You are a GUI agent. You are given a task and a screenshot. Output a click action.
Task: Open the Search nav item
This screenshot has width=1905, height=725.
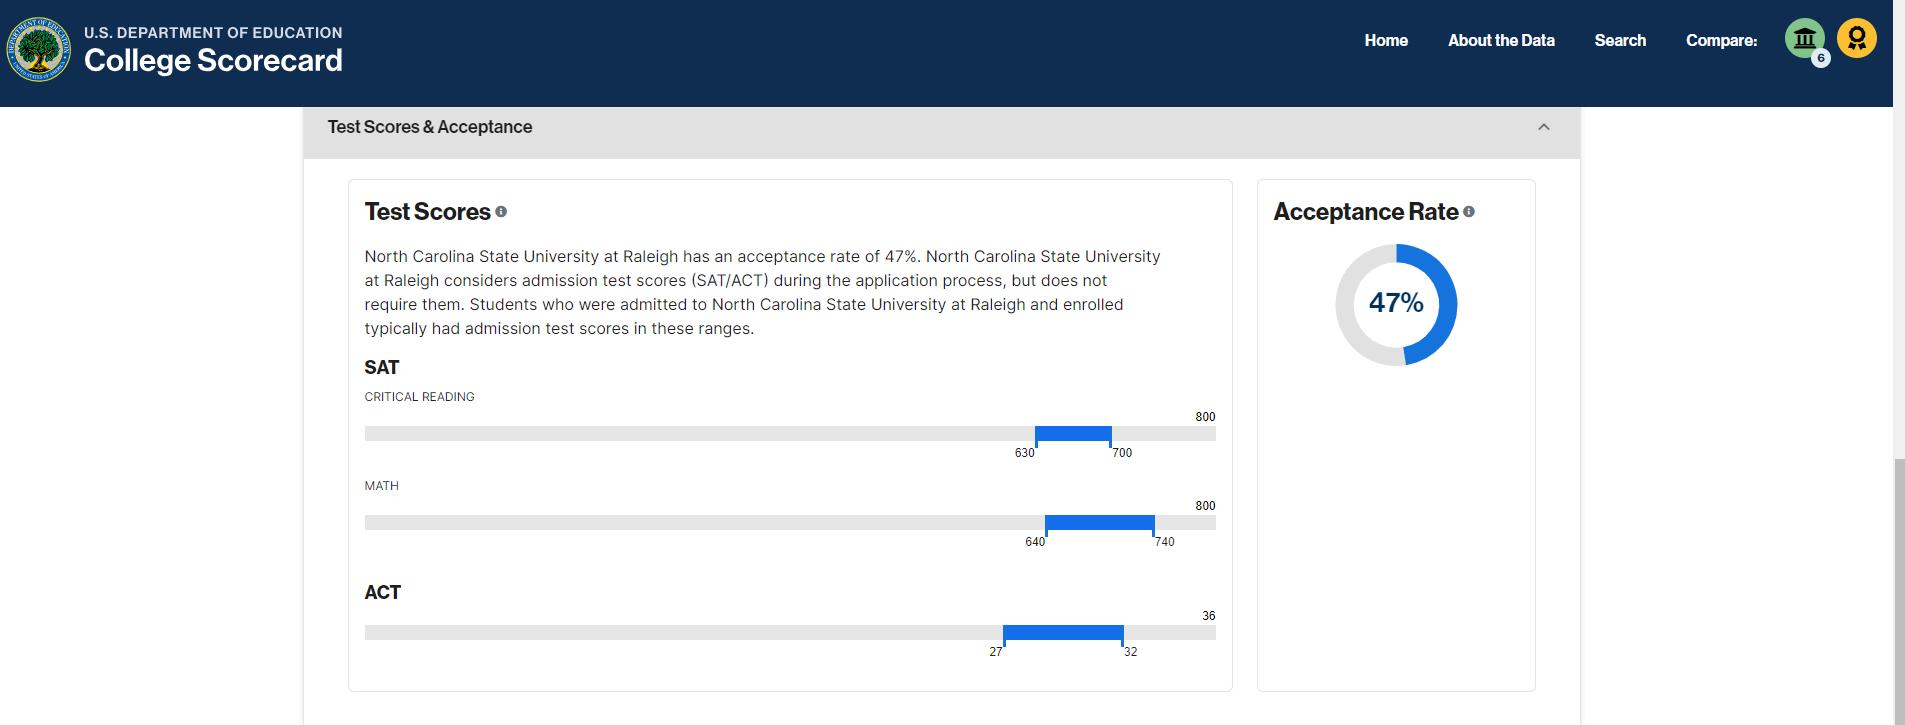[x=1619, y=40]
